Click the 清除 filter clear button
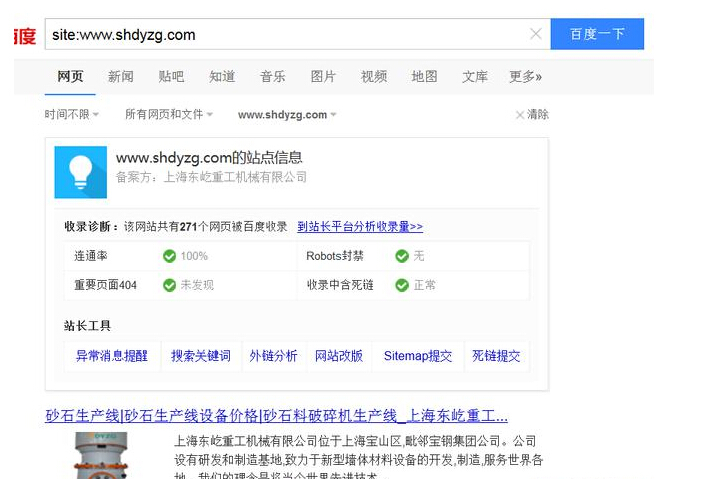This screenshot has height=479, width=722. (x=532, y=114)
